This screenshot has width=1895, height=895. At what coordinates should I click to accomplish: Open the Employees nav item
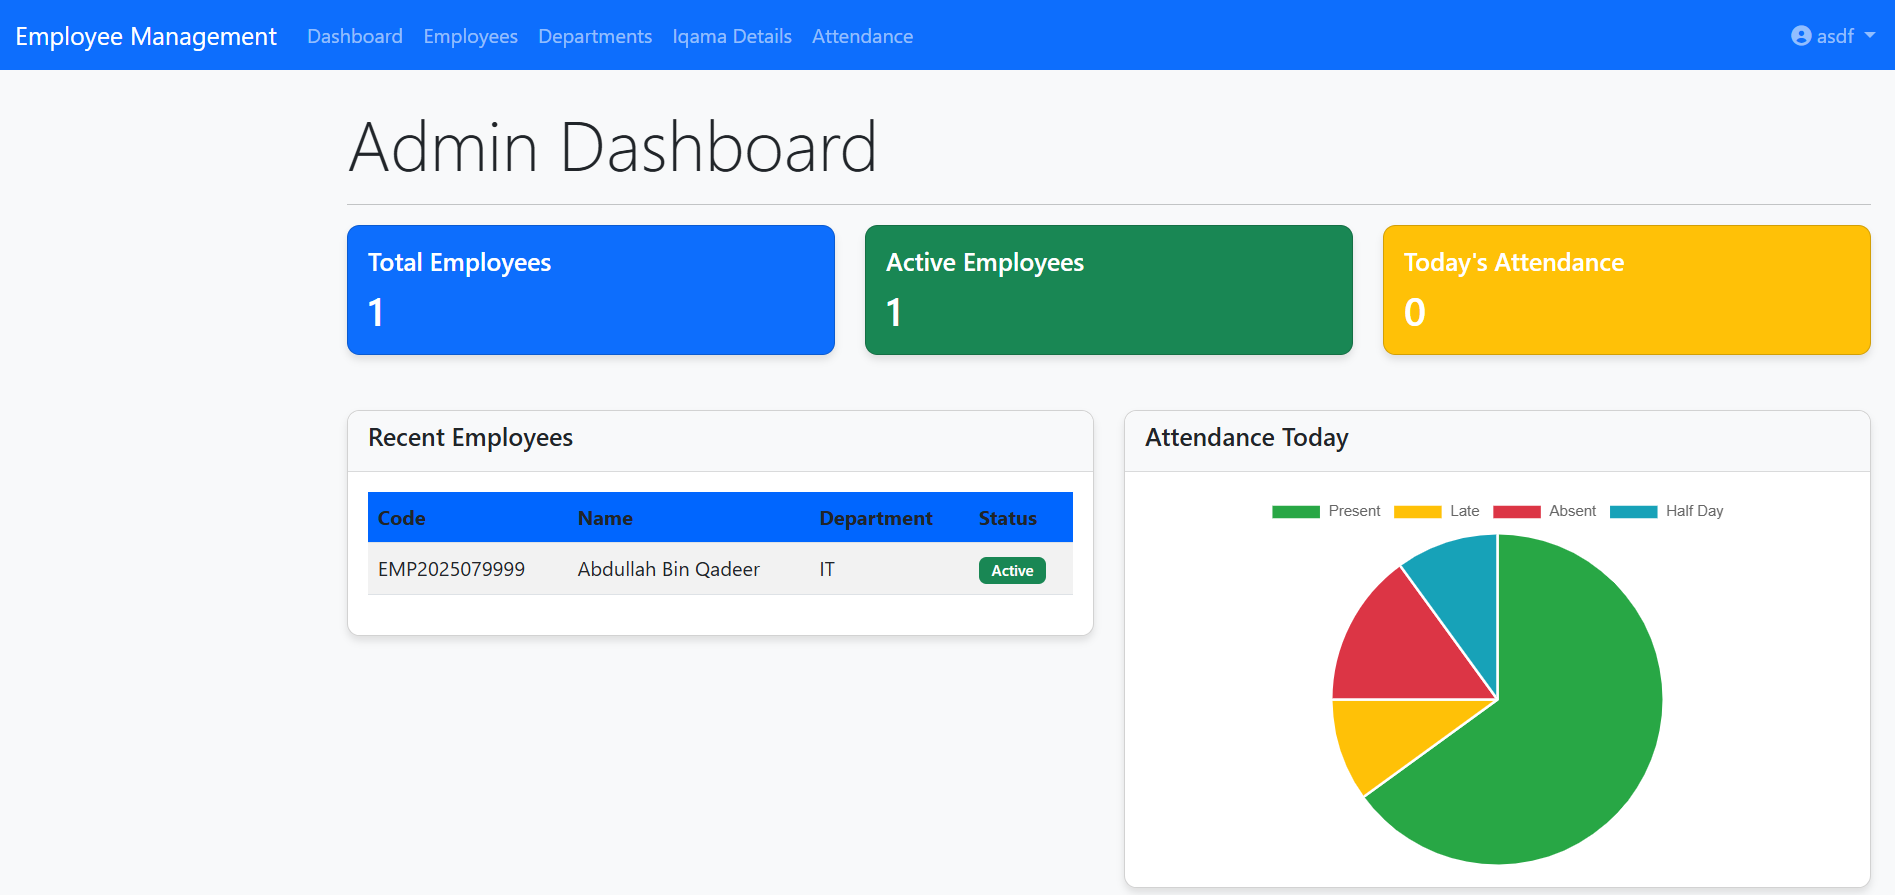click(471, 36)
